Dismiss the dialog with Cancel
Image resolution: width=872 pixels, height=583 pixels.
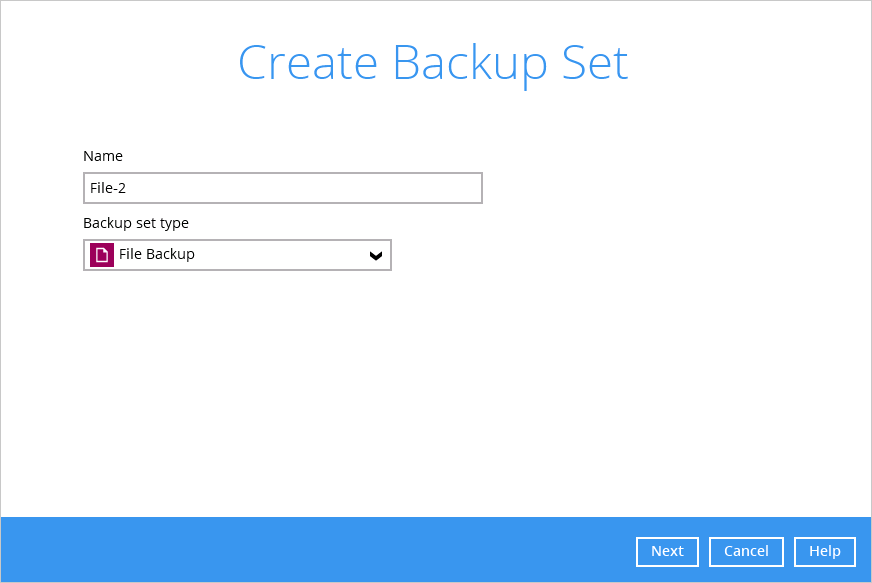[x=746, y=551]
